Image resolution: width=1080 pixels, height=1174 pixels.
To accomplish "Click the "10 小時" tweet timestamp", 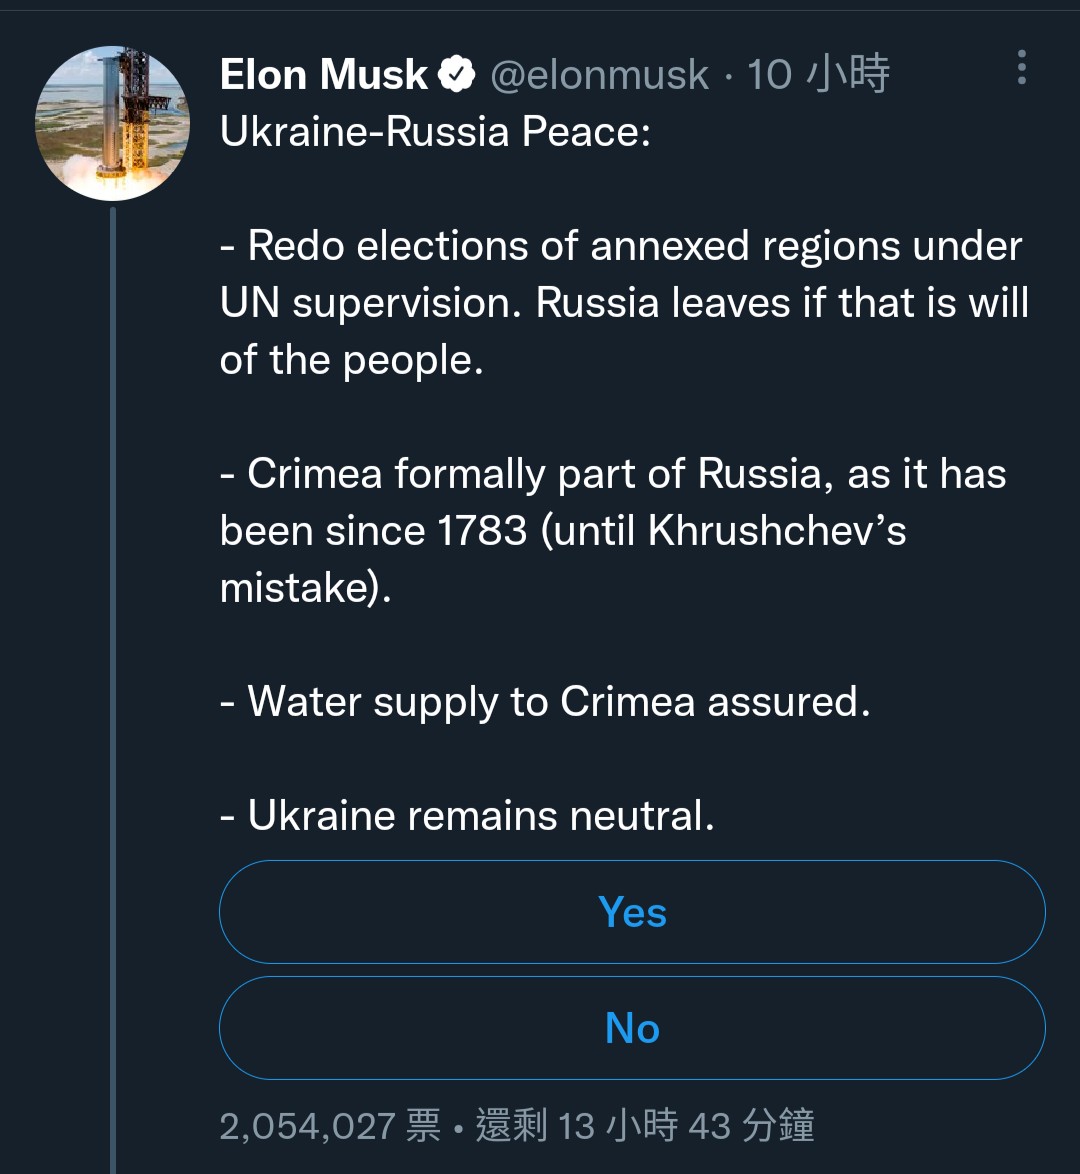I will [x=818, y=75].
